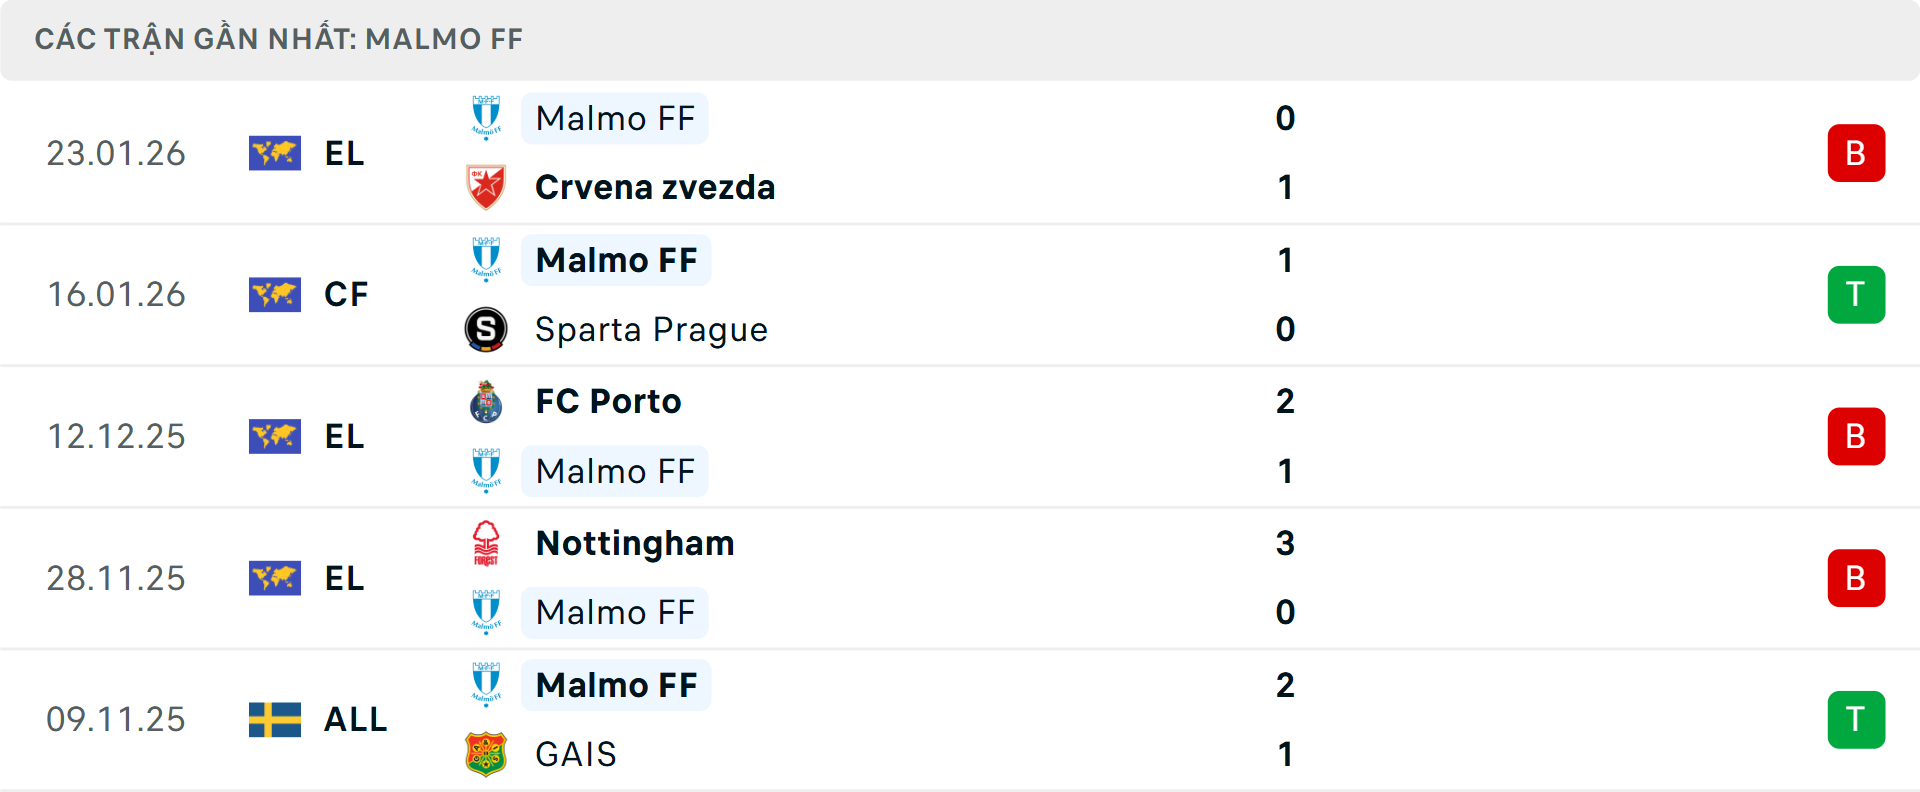Click the Malmo FF crest in 23.01.26 match
This screenshot has width=1920, height=792.
coord(486,118)
